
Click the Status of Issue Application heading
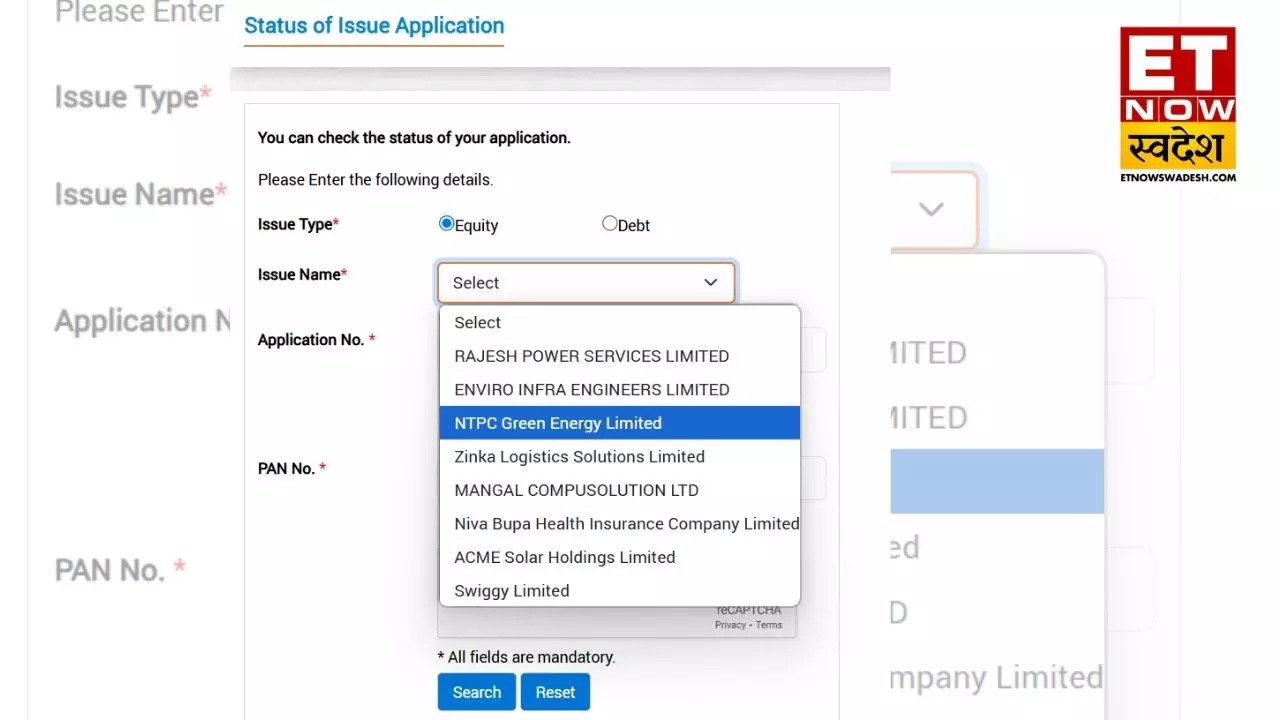[374, 26]
